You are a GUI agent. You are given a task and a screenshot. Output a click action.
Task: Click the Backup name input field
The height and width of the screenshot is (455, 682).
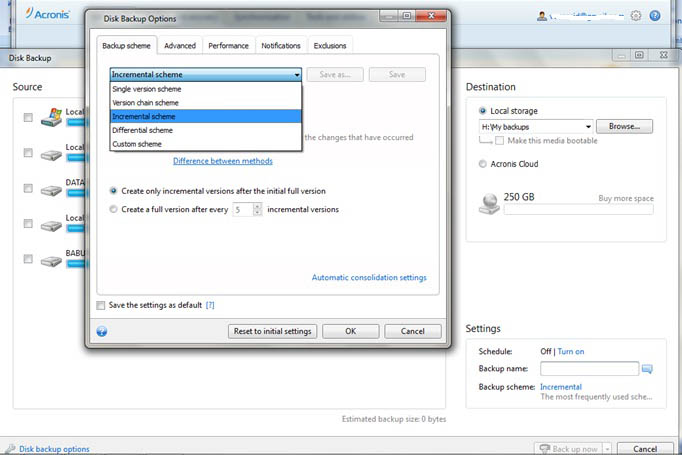click(589, 369)
